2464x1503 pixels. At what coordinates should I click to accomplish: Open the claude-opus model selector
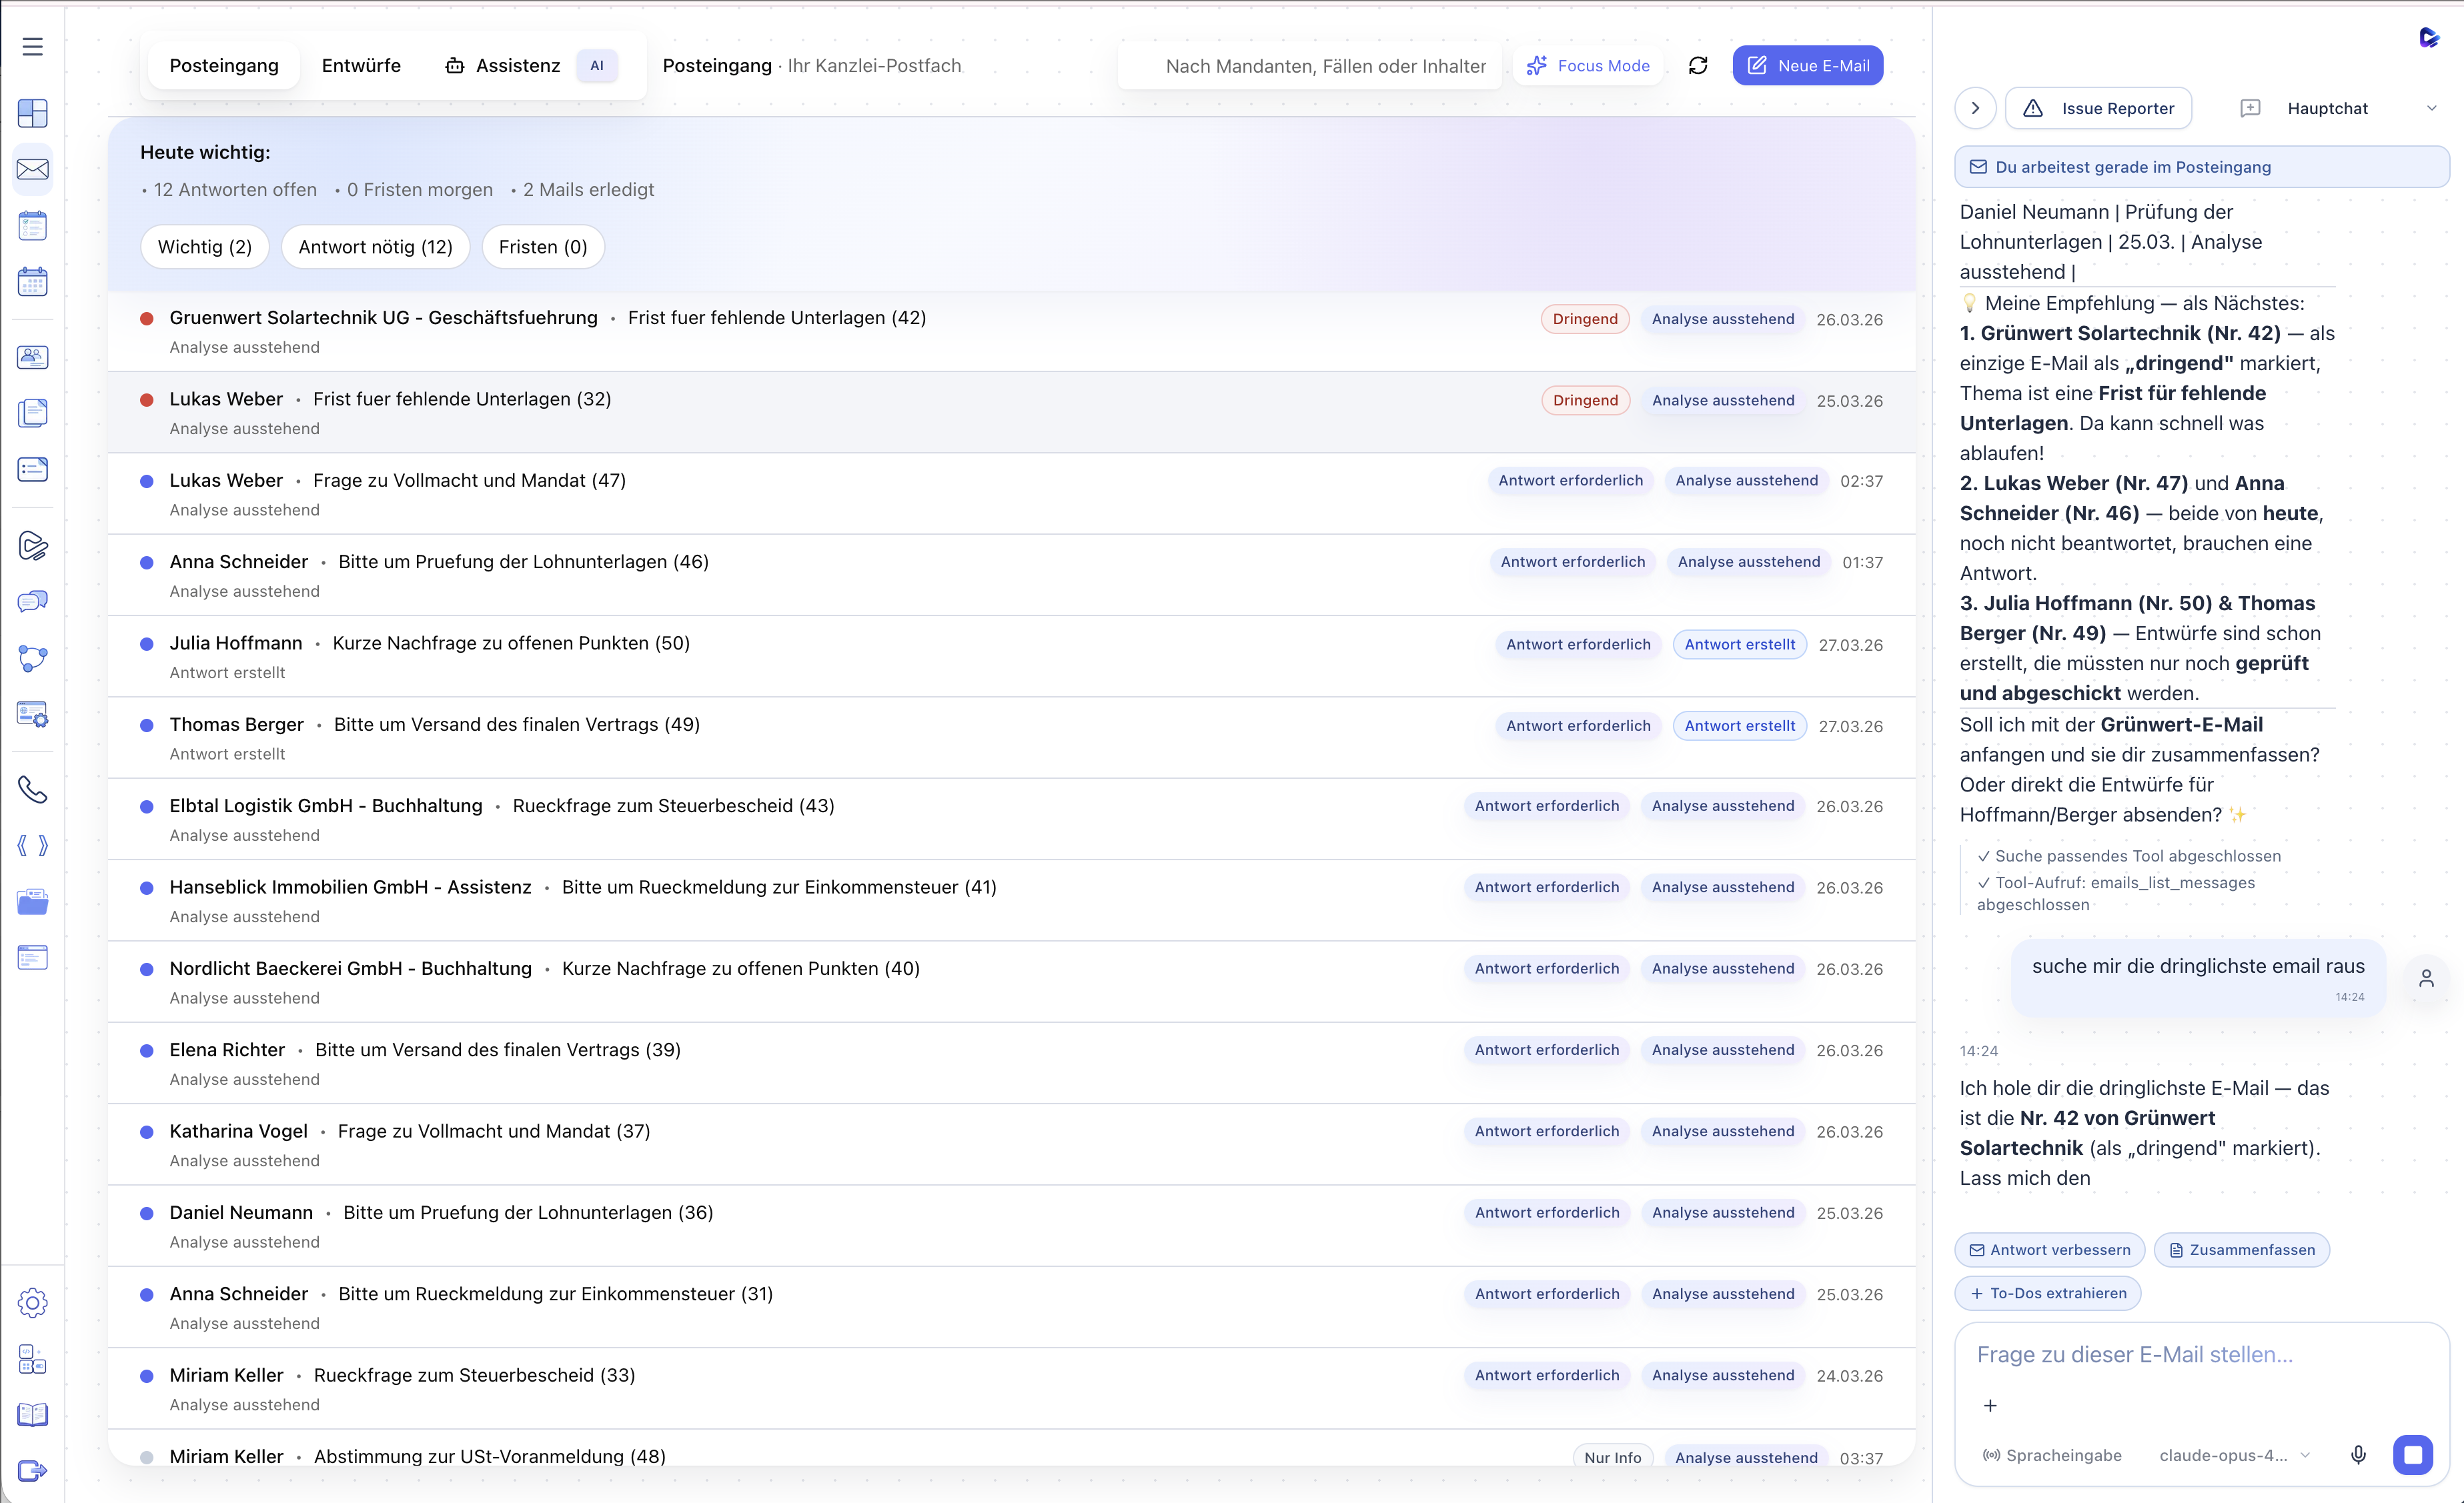(x=2234, y=1455)
